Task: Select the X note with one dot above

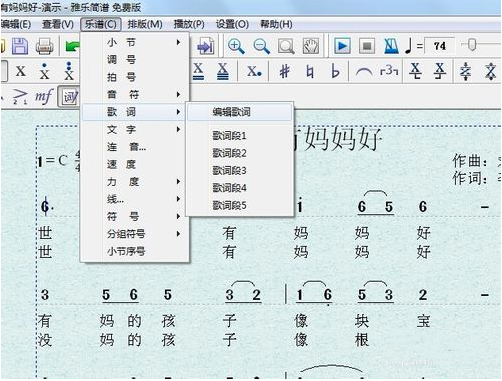Action: 44,71
